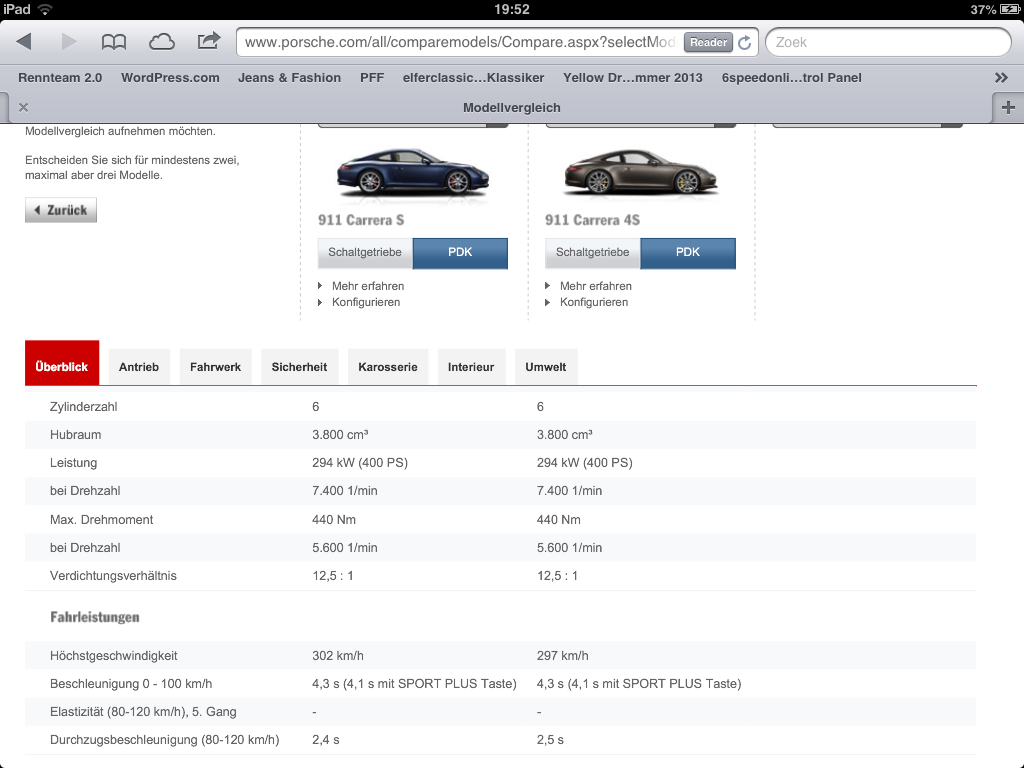Switch to the Sicherheit tab
The image size is (1024, 768).
(299, 367)
